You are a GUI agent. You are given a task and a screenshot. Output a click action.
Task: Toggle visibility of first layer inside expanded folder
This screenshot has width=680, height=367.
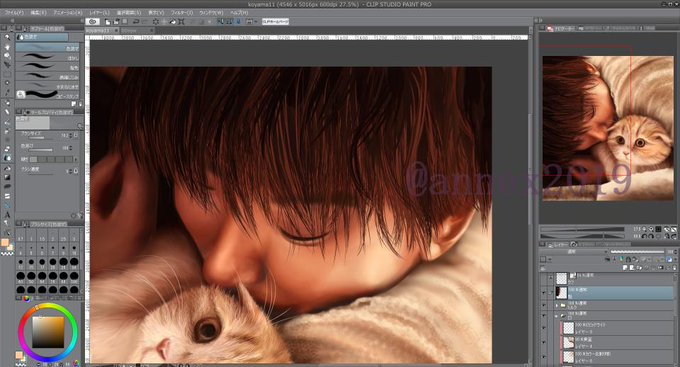(544, 328)
